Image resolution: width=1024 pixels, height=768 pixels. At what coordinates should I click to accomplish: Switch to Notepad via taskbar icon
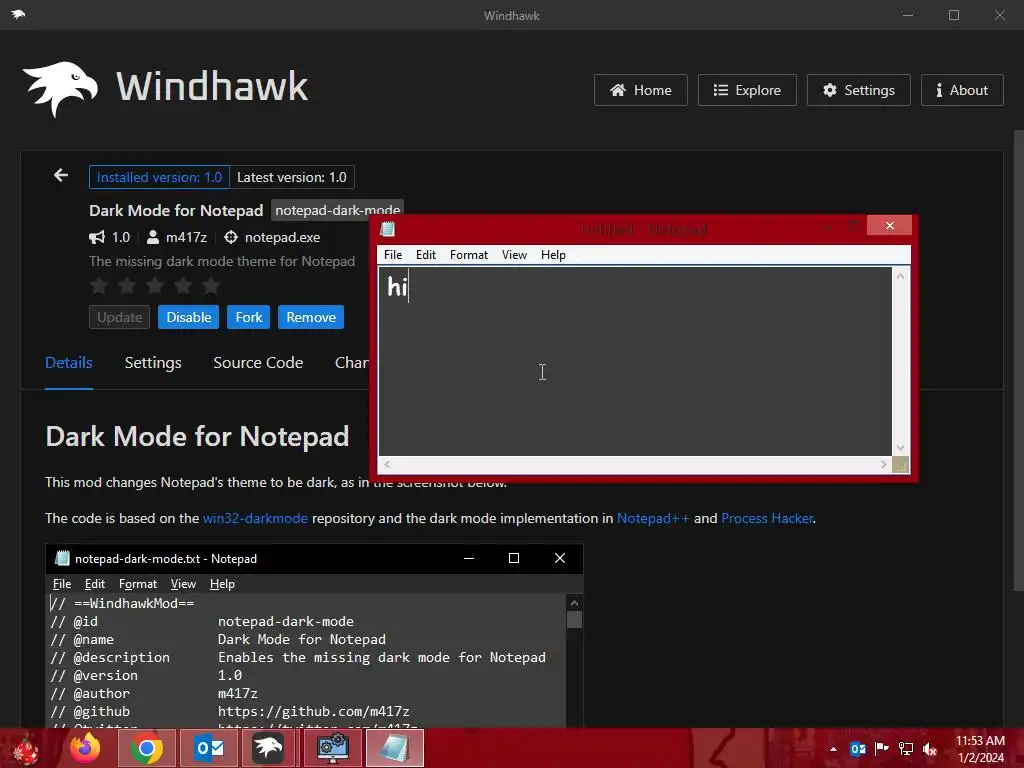click(x=395, y=748)
